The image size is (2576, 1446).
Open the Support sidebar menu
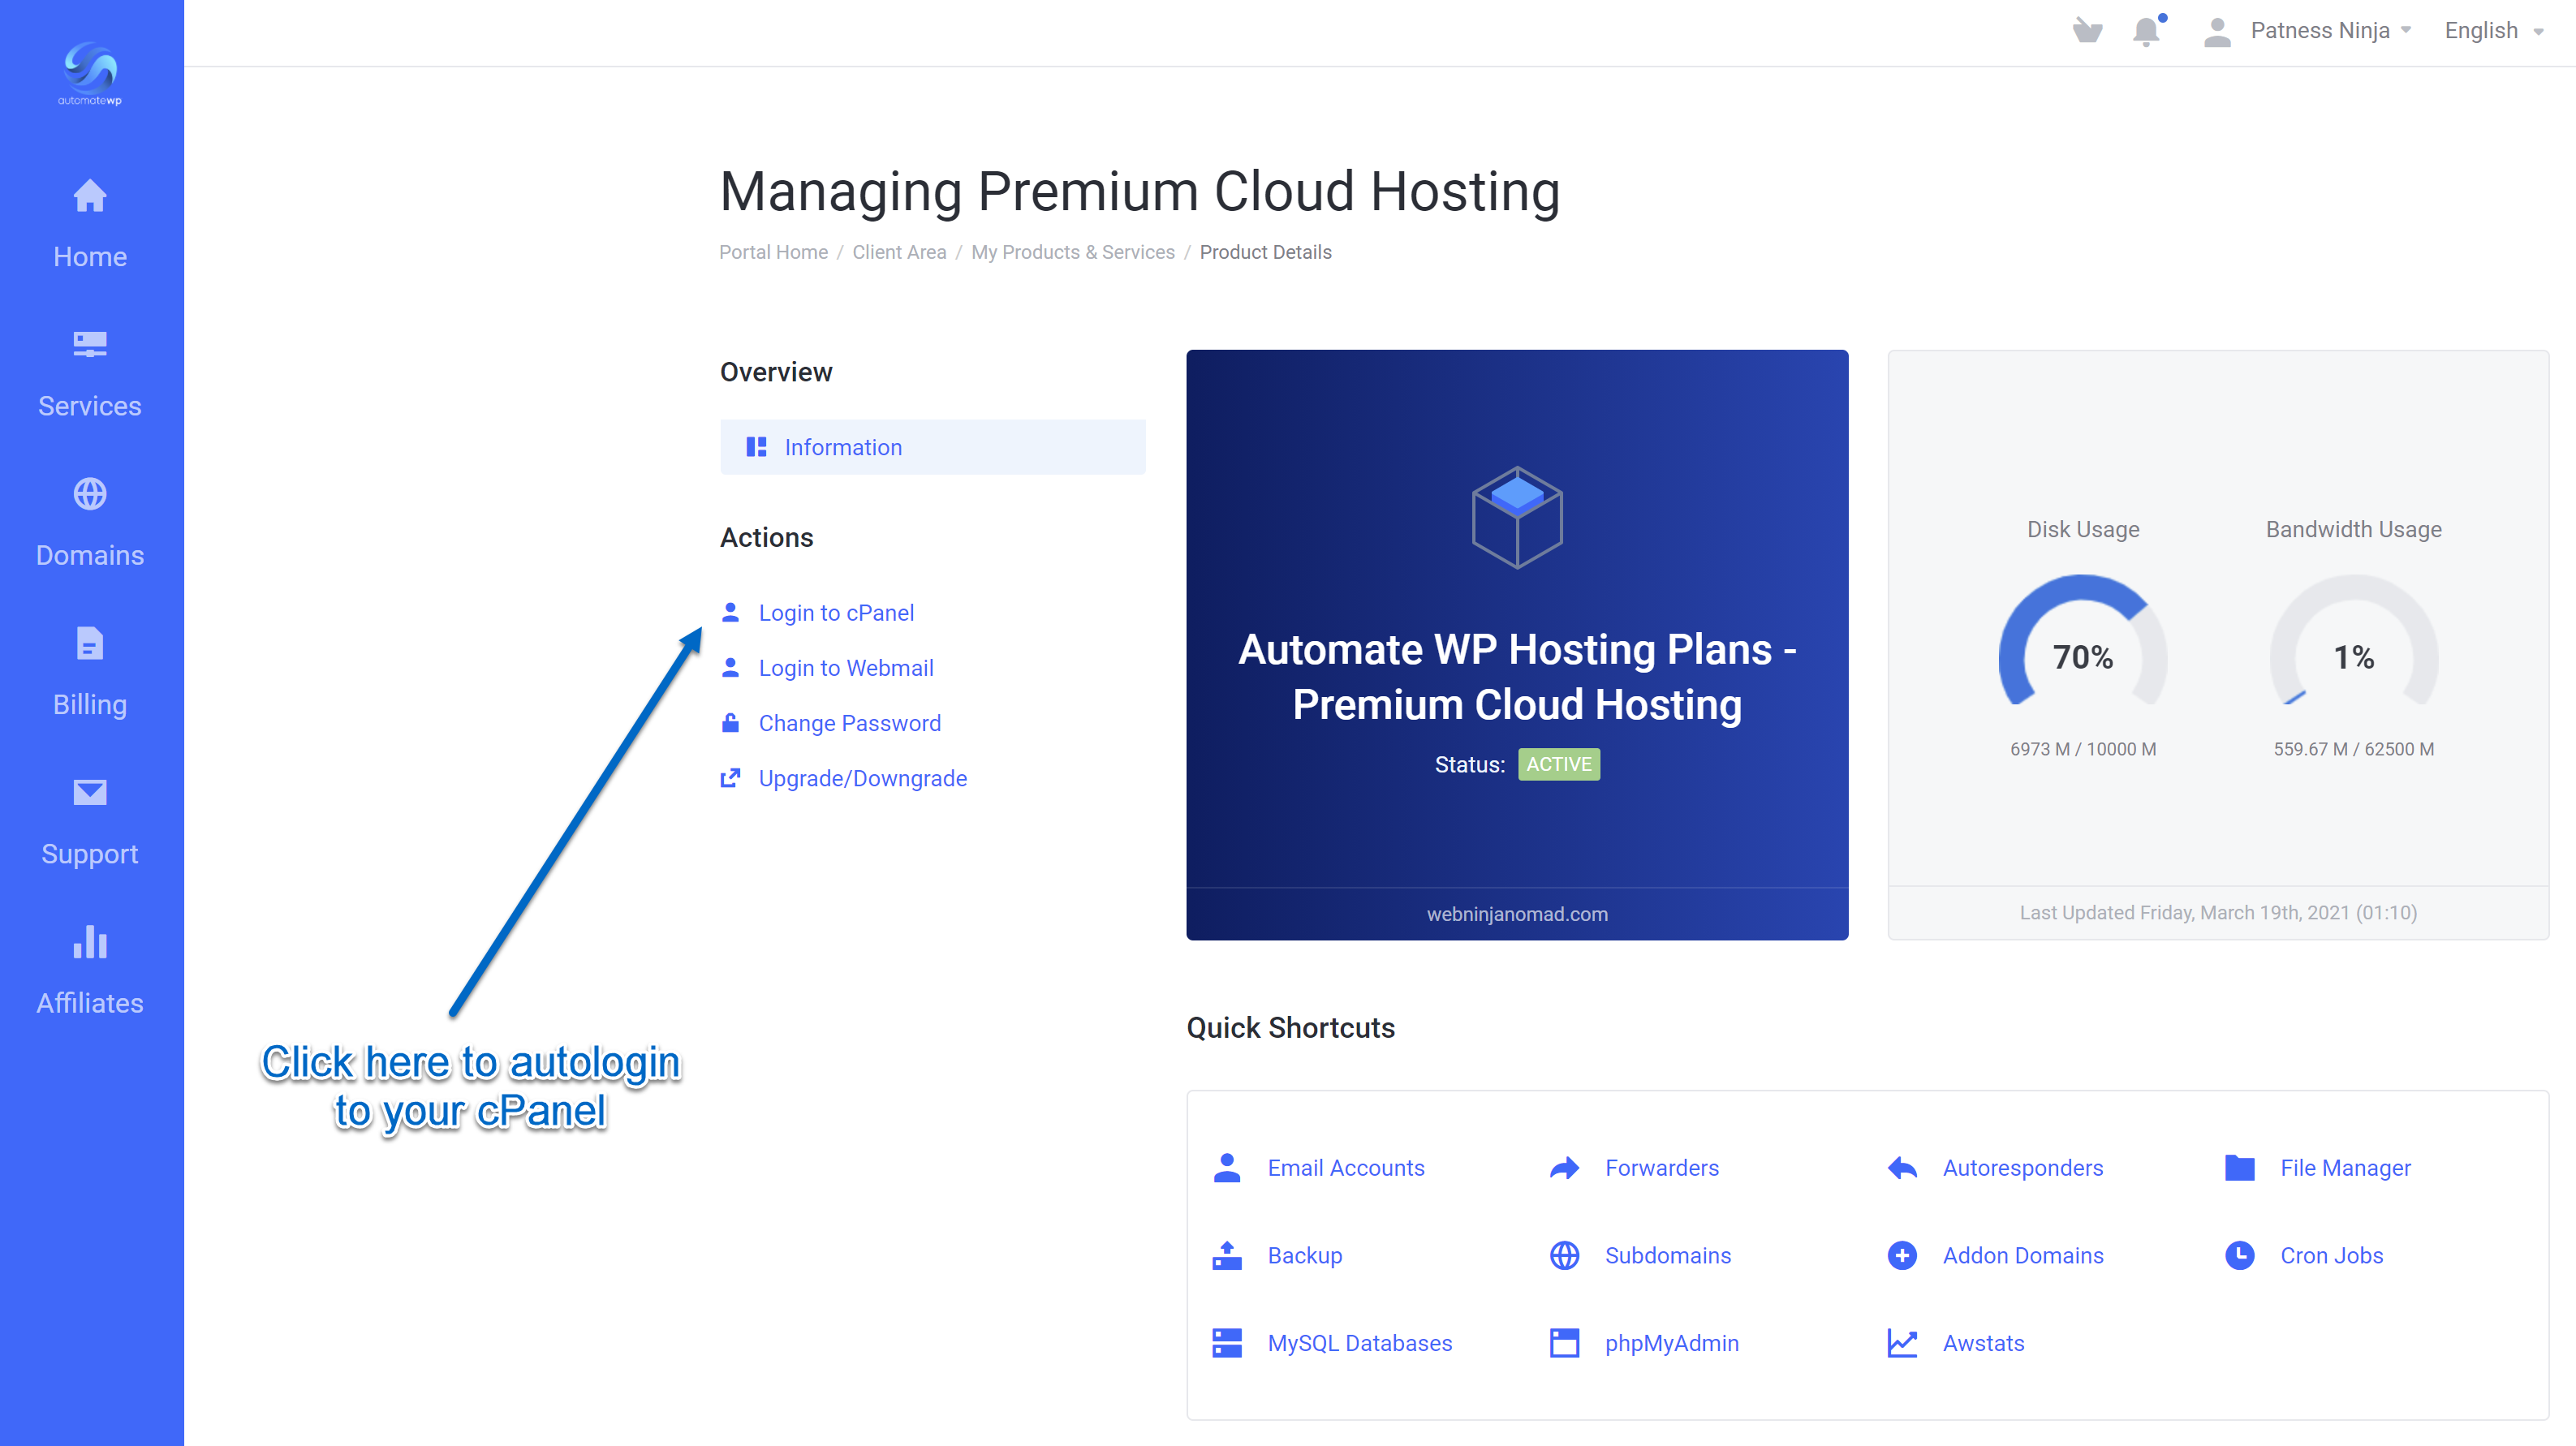click(x=90, y=854)
